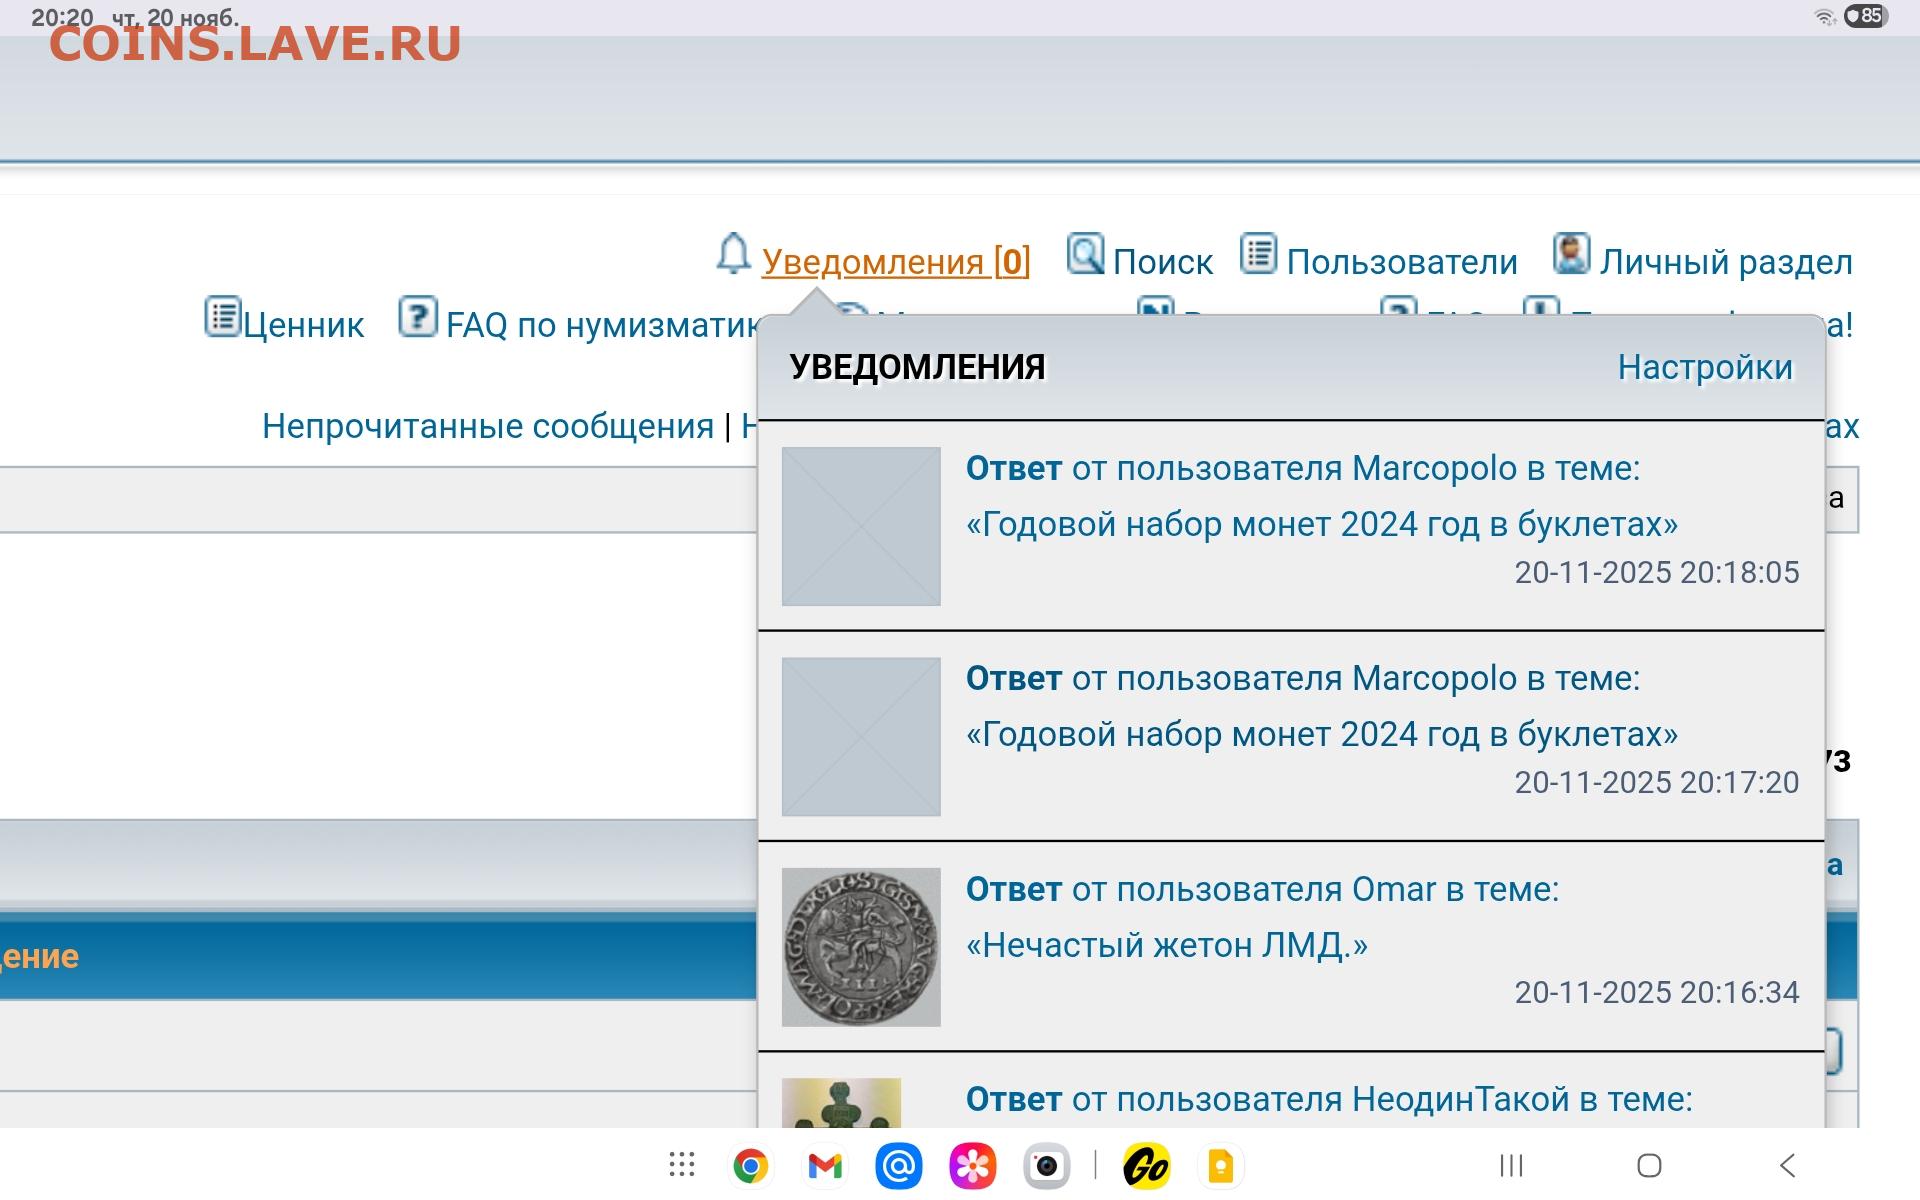Click the FAQ по нумизматике question icon
The width and height of the screenshot is (1920, 1200).
[417, 317]
